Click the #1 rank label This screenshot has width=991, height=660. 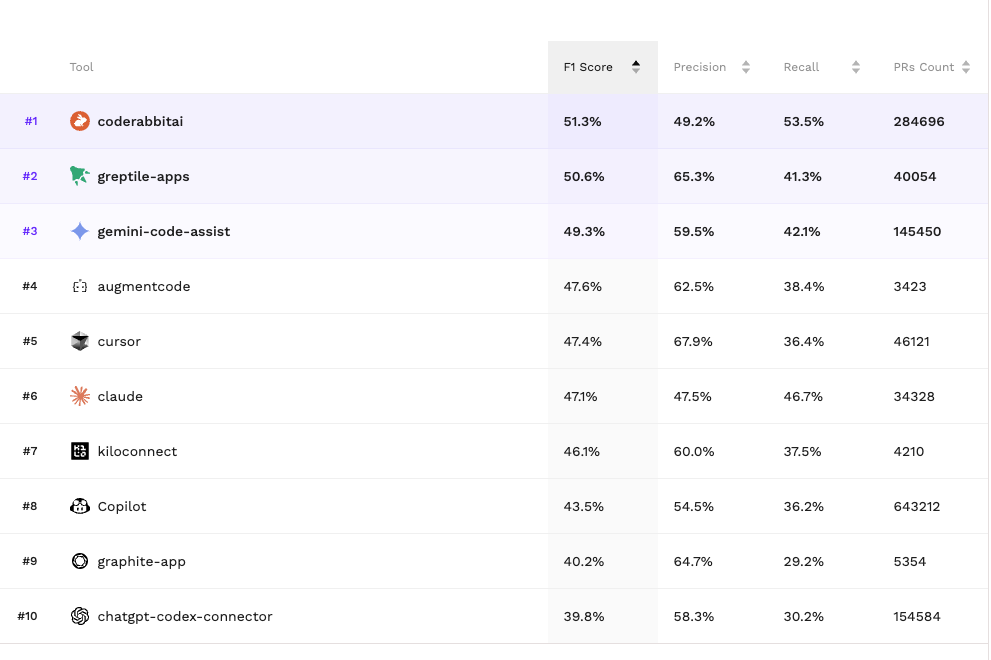(31, 120)
